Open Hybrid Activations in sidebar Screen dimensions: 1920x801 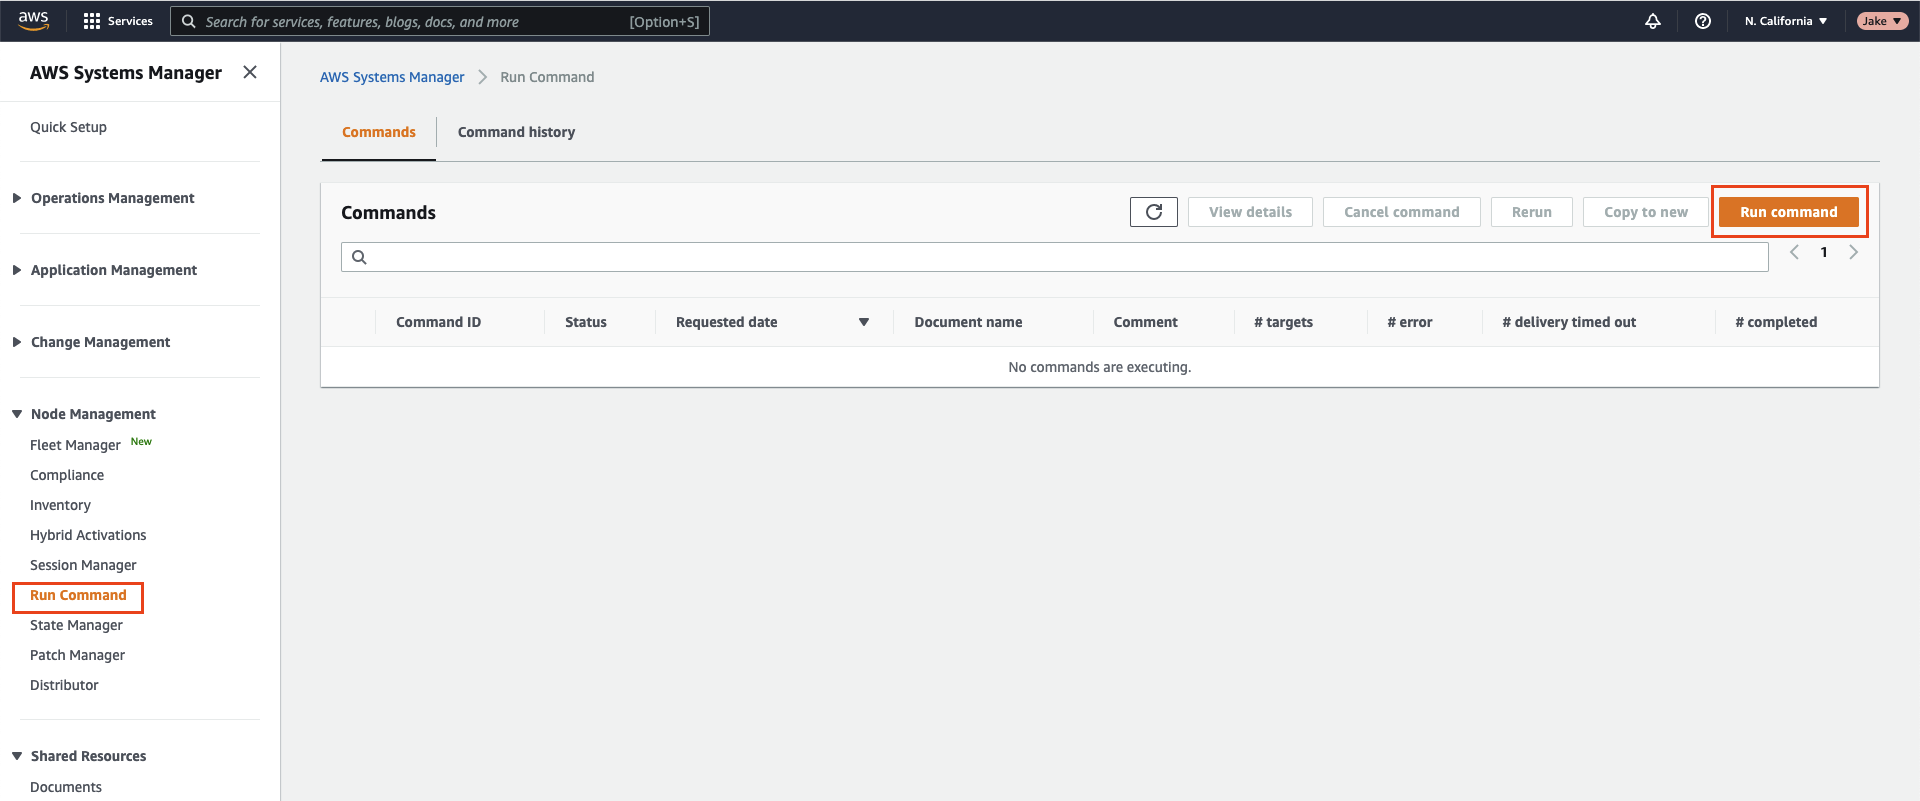pyautogui.click(x=88, y=535)
